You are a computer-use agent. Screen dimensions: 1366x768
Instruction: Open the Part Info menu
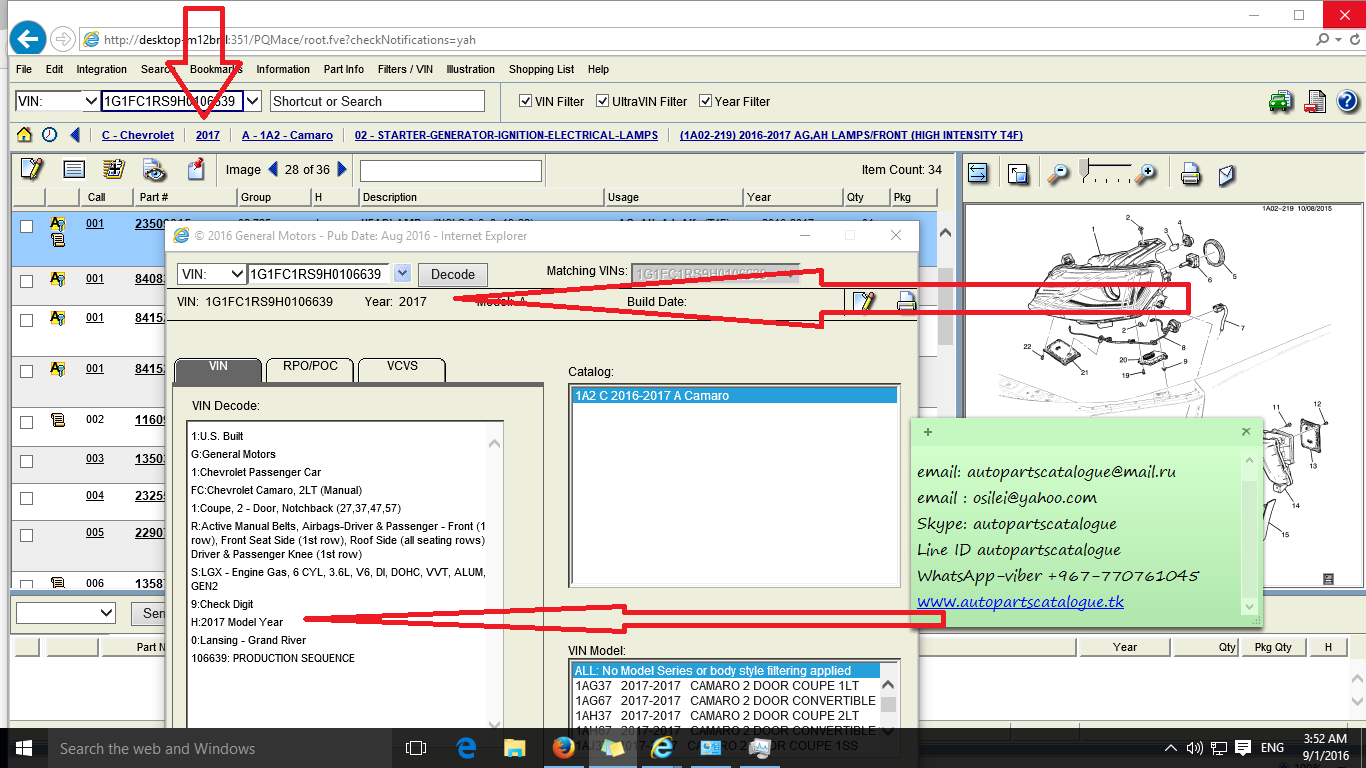(x=344, y=69)
